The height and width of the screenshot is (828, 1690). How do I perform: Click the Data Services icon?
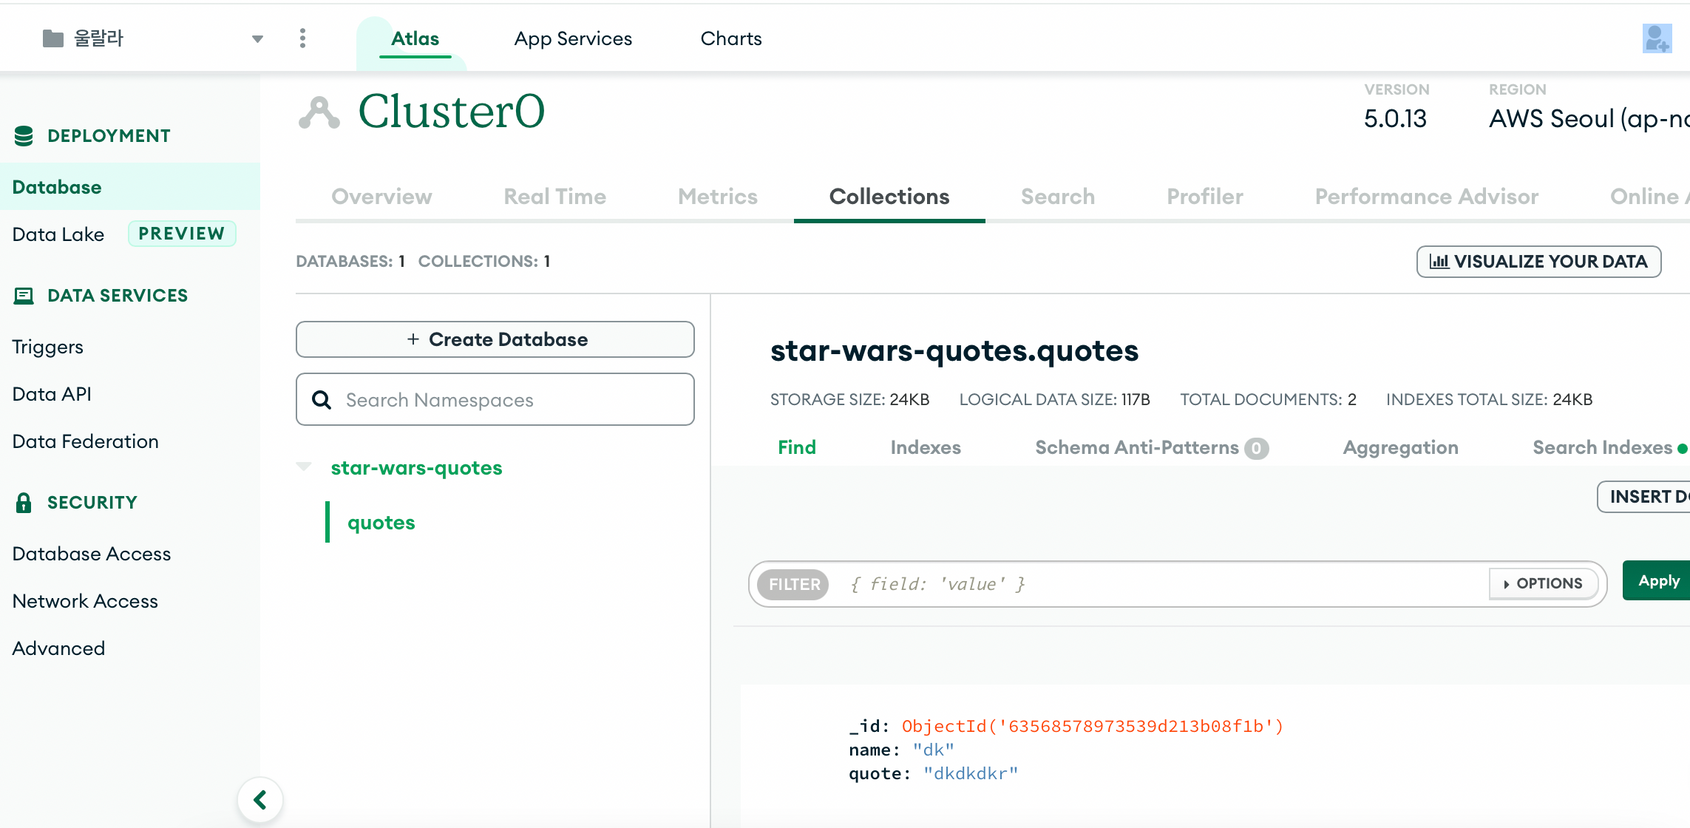point(24,296)
